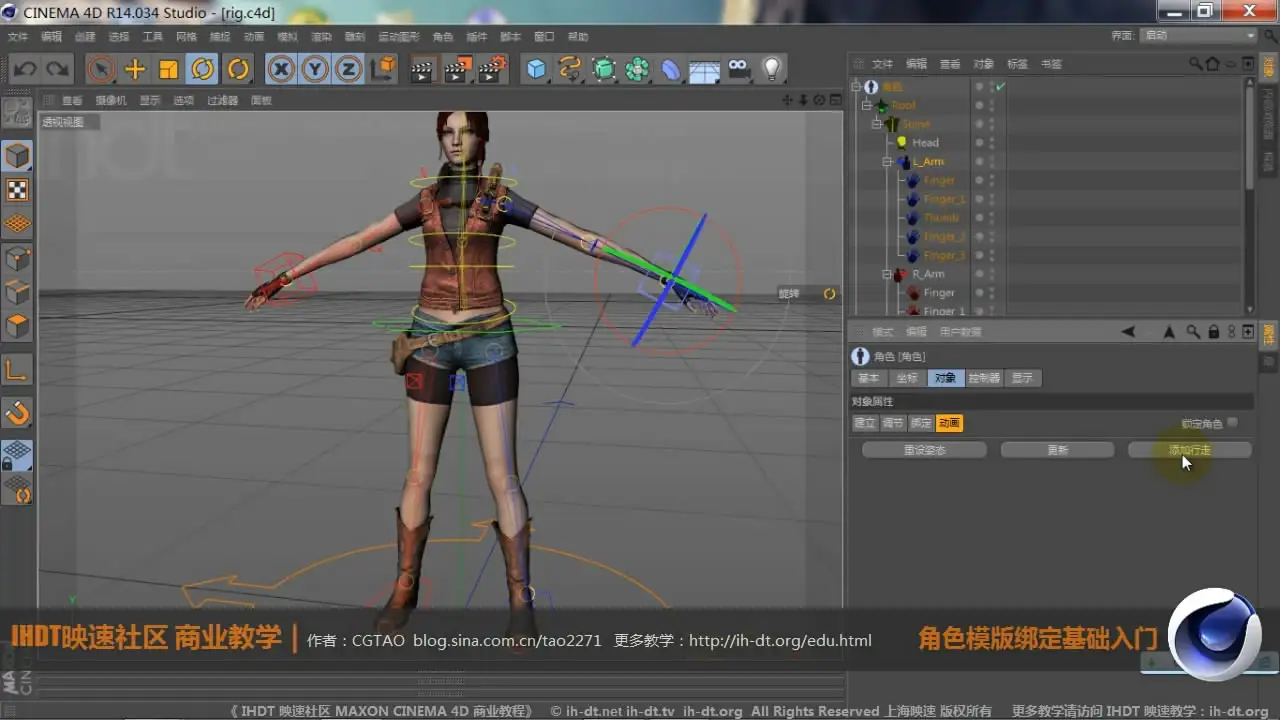Open the blue deformer objects icon
1280x720 pixels.
click(x=671, y=69)
